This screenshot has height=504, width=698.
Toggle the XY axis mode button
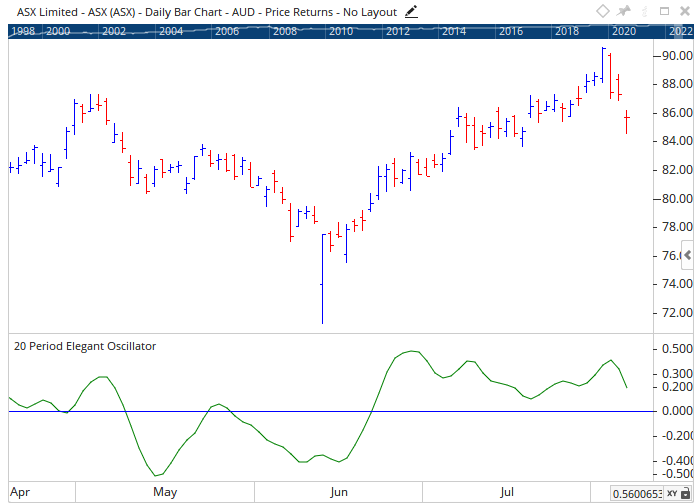point(672,493)
